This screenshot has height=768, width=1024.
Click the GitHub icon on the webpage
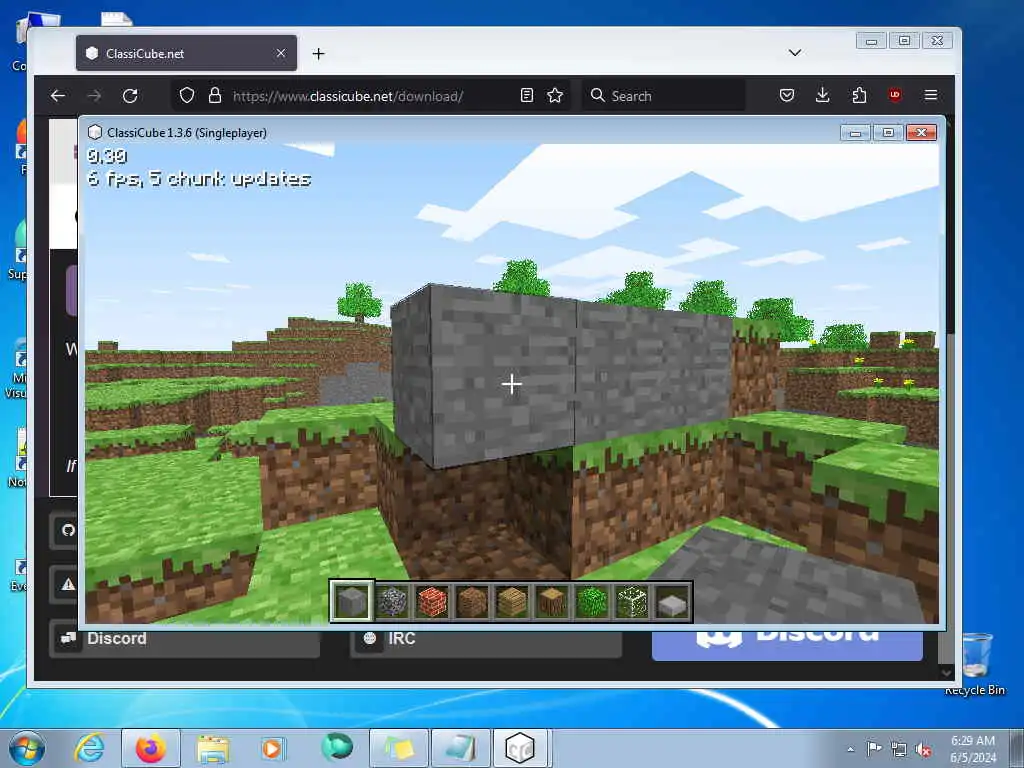(x=67, y=530)
